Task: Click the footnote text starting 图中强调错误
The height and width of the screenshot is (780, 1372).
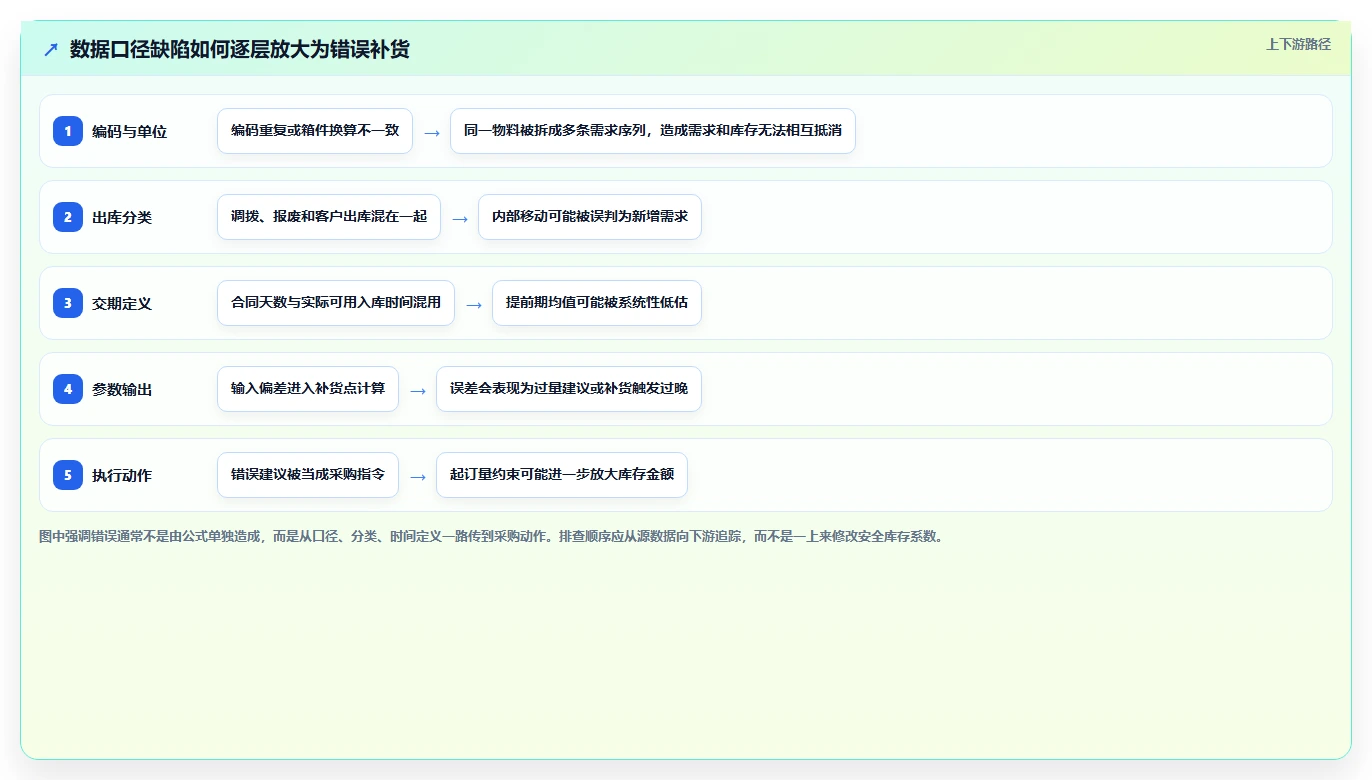Action: tap(491, 536)
